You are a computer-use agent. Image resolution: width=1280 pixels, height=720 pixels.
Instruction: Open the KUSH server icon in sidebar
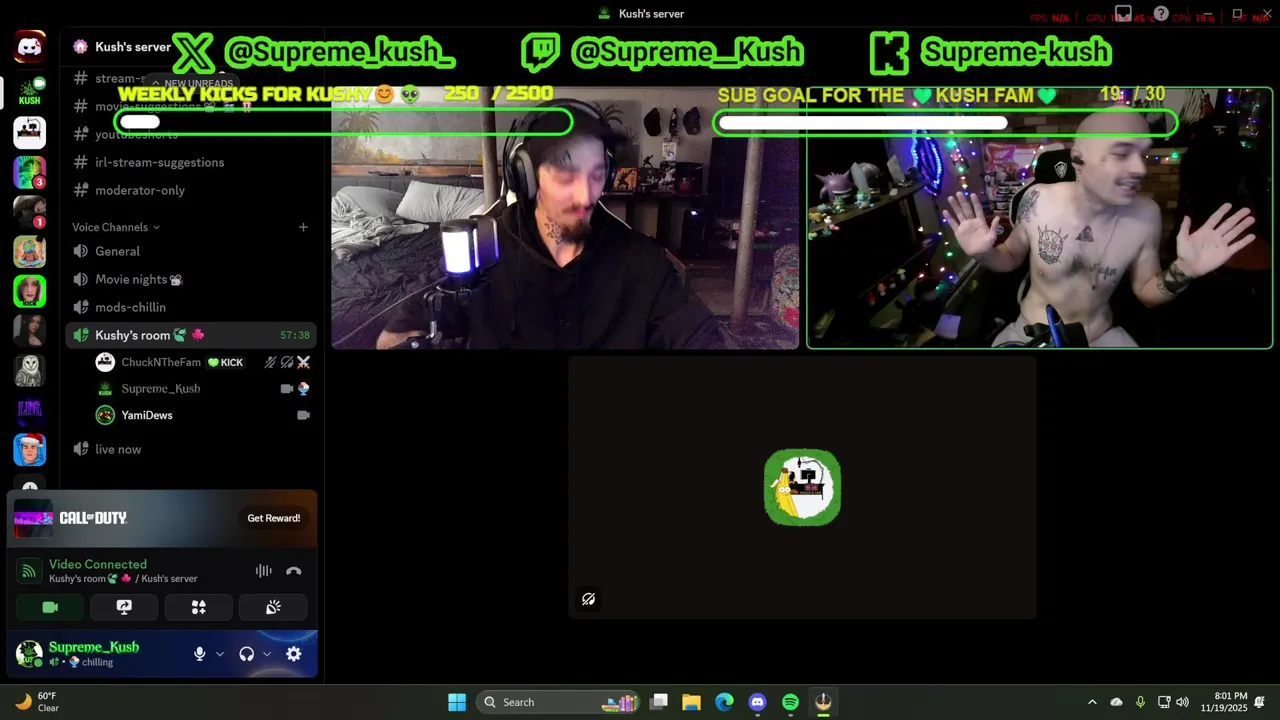29,91
